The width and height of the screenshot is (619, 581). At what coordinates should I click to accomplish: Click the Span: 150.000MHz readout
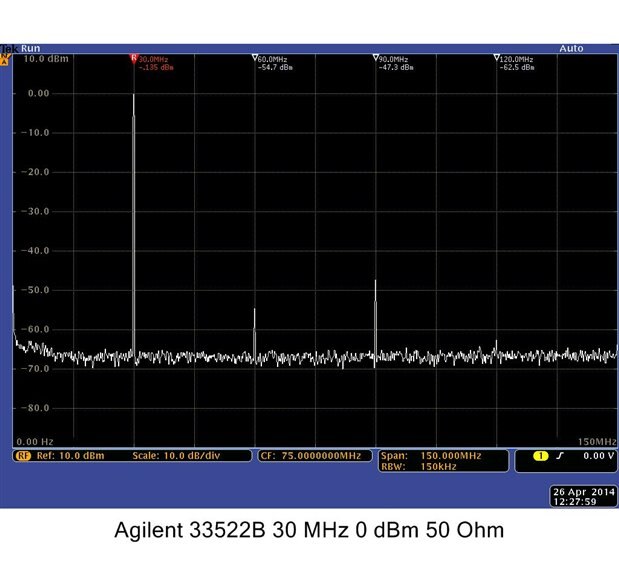point(431,456)
